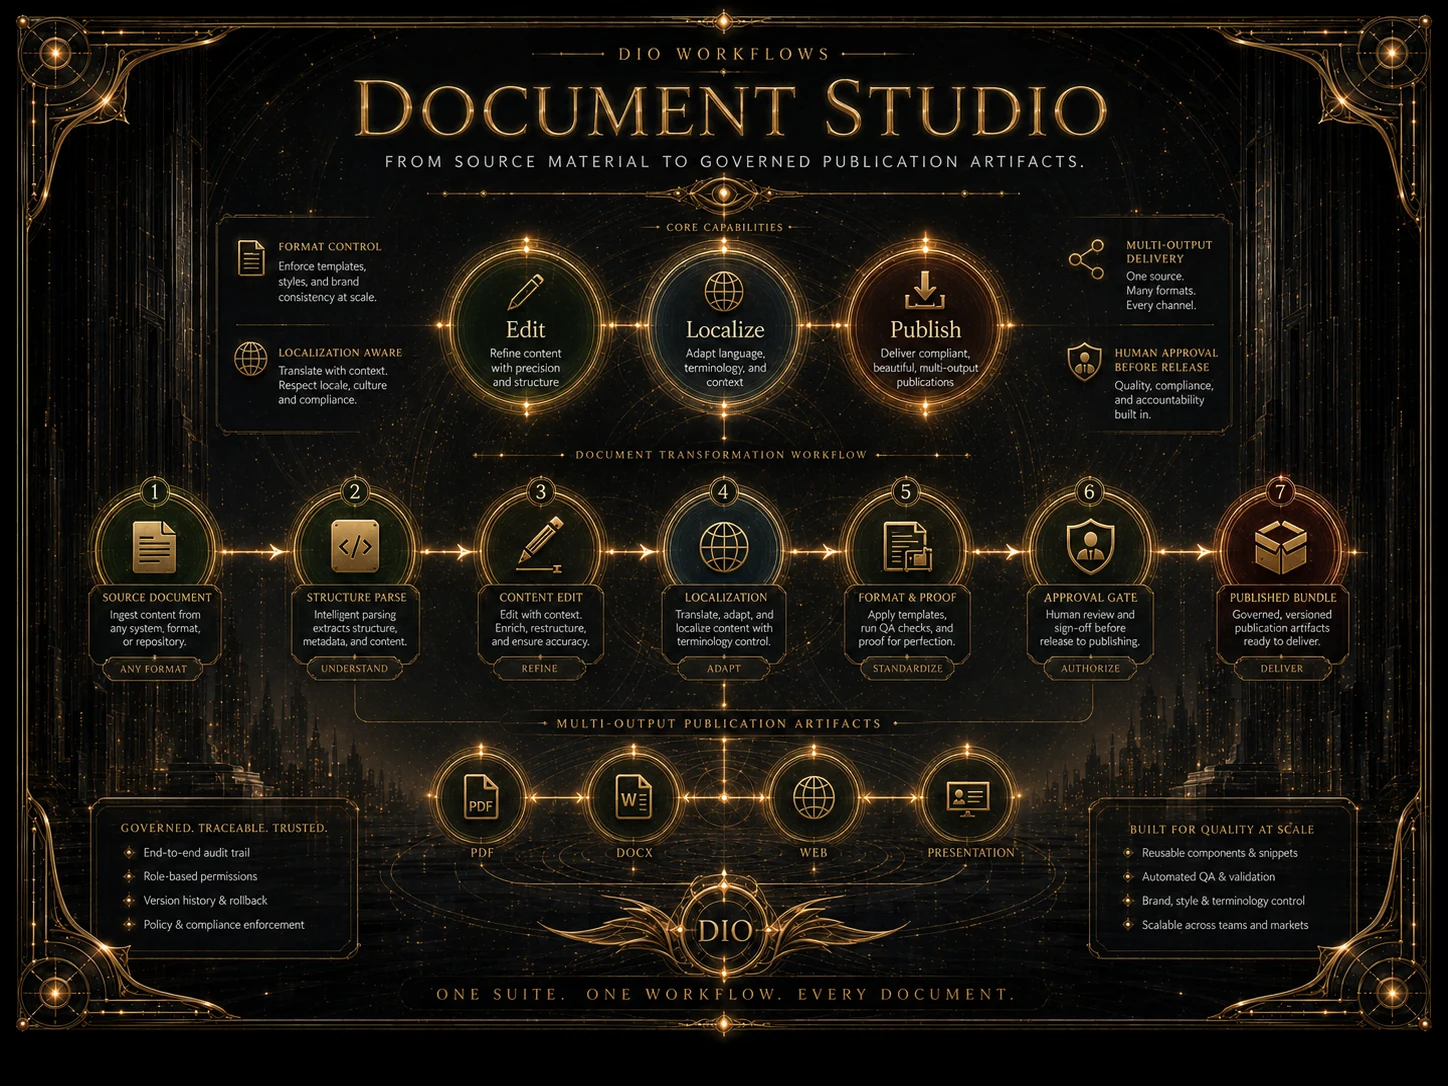Select the Published Bundle box icon
The image size is (1448, 1086).
(x=1281, y=546)
